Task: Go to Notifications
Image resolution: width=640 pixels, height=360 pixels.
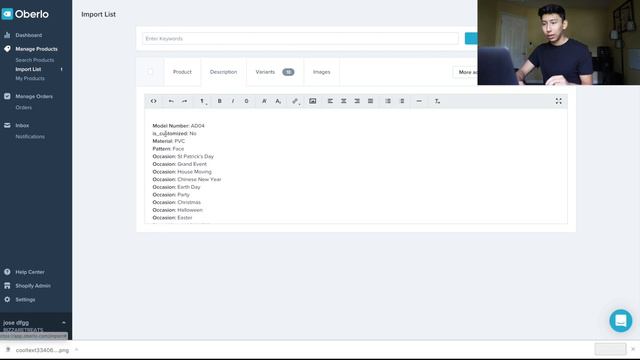Action: point(30,137)
